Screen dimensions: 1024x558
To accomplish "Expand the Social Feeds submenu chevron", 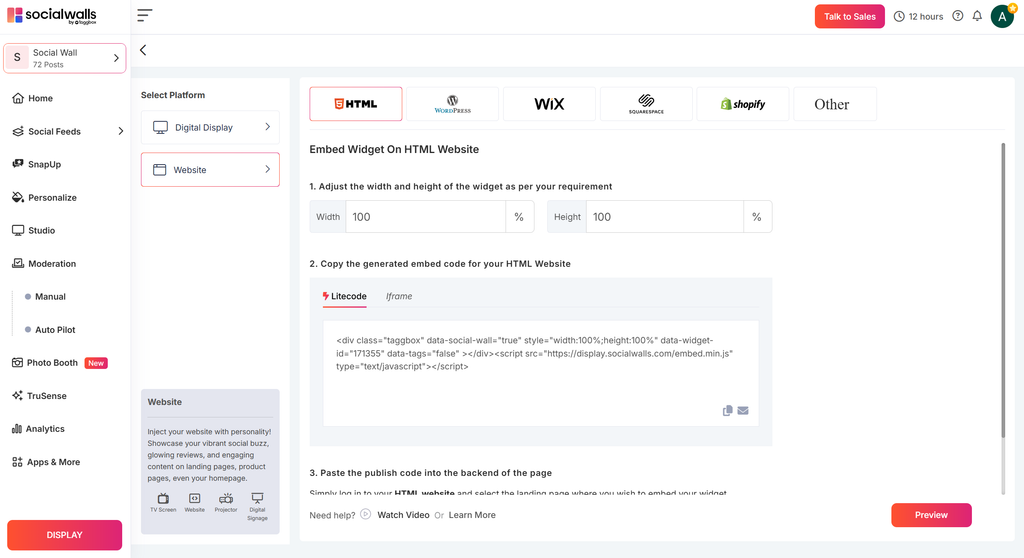I will tap(120, 131).
